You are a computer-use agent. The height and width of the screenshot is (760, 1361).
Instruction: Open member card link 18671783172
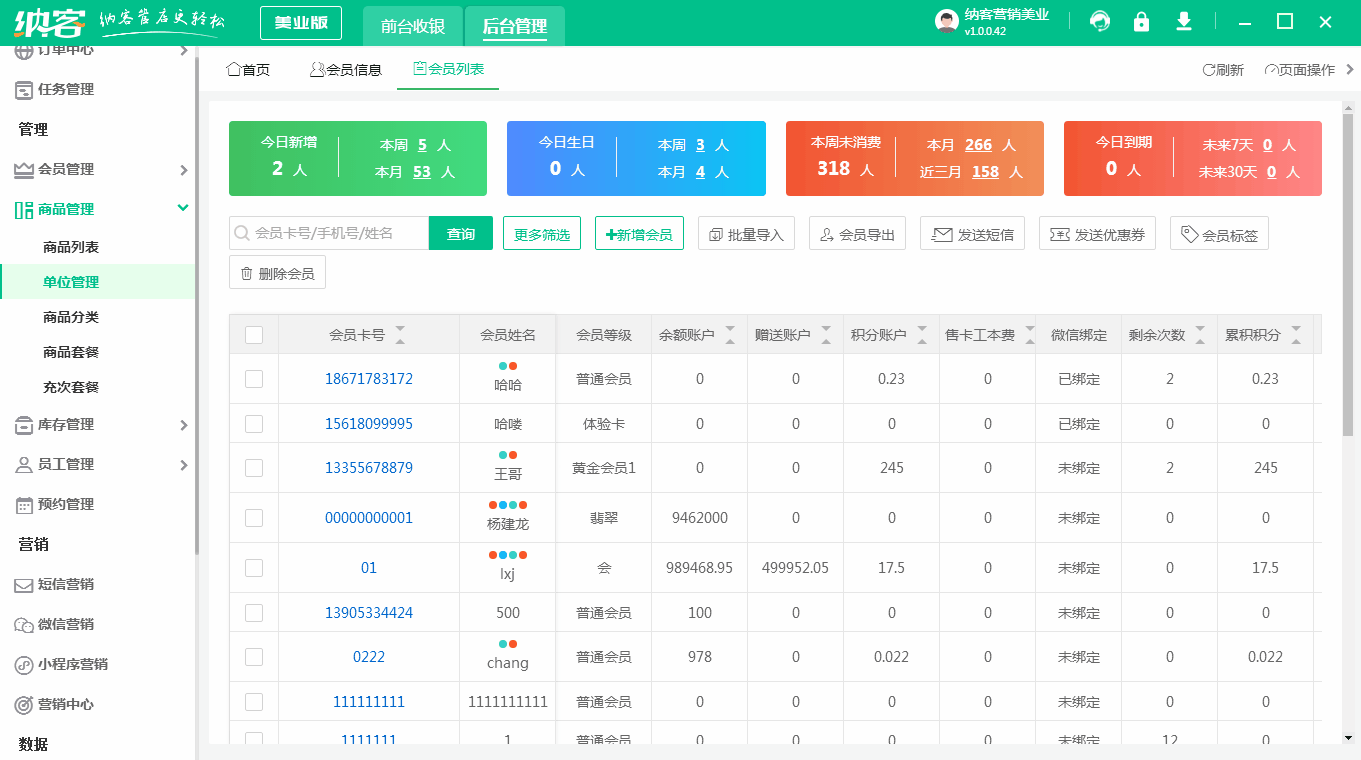[369, 378]
